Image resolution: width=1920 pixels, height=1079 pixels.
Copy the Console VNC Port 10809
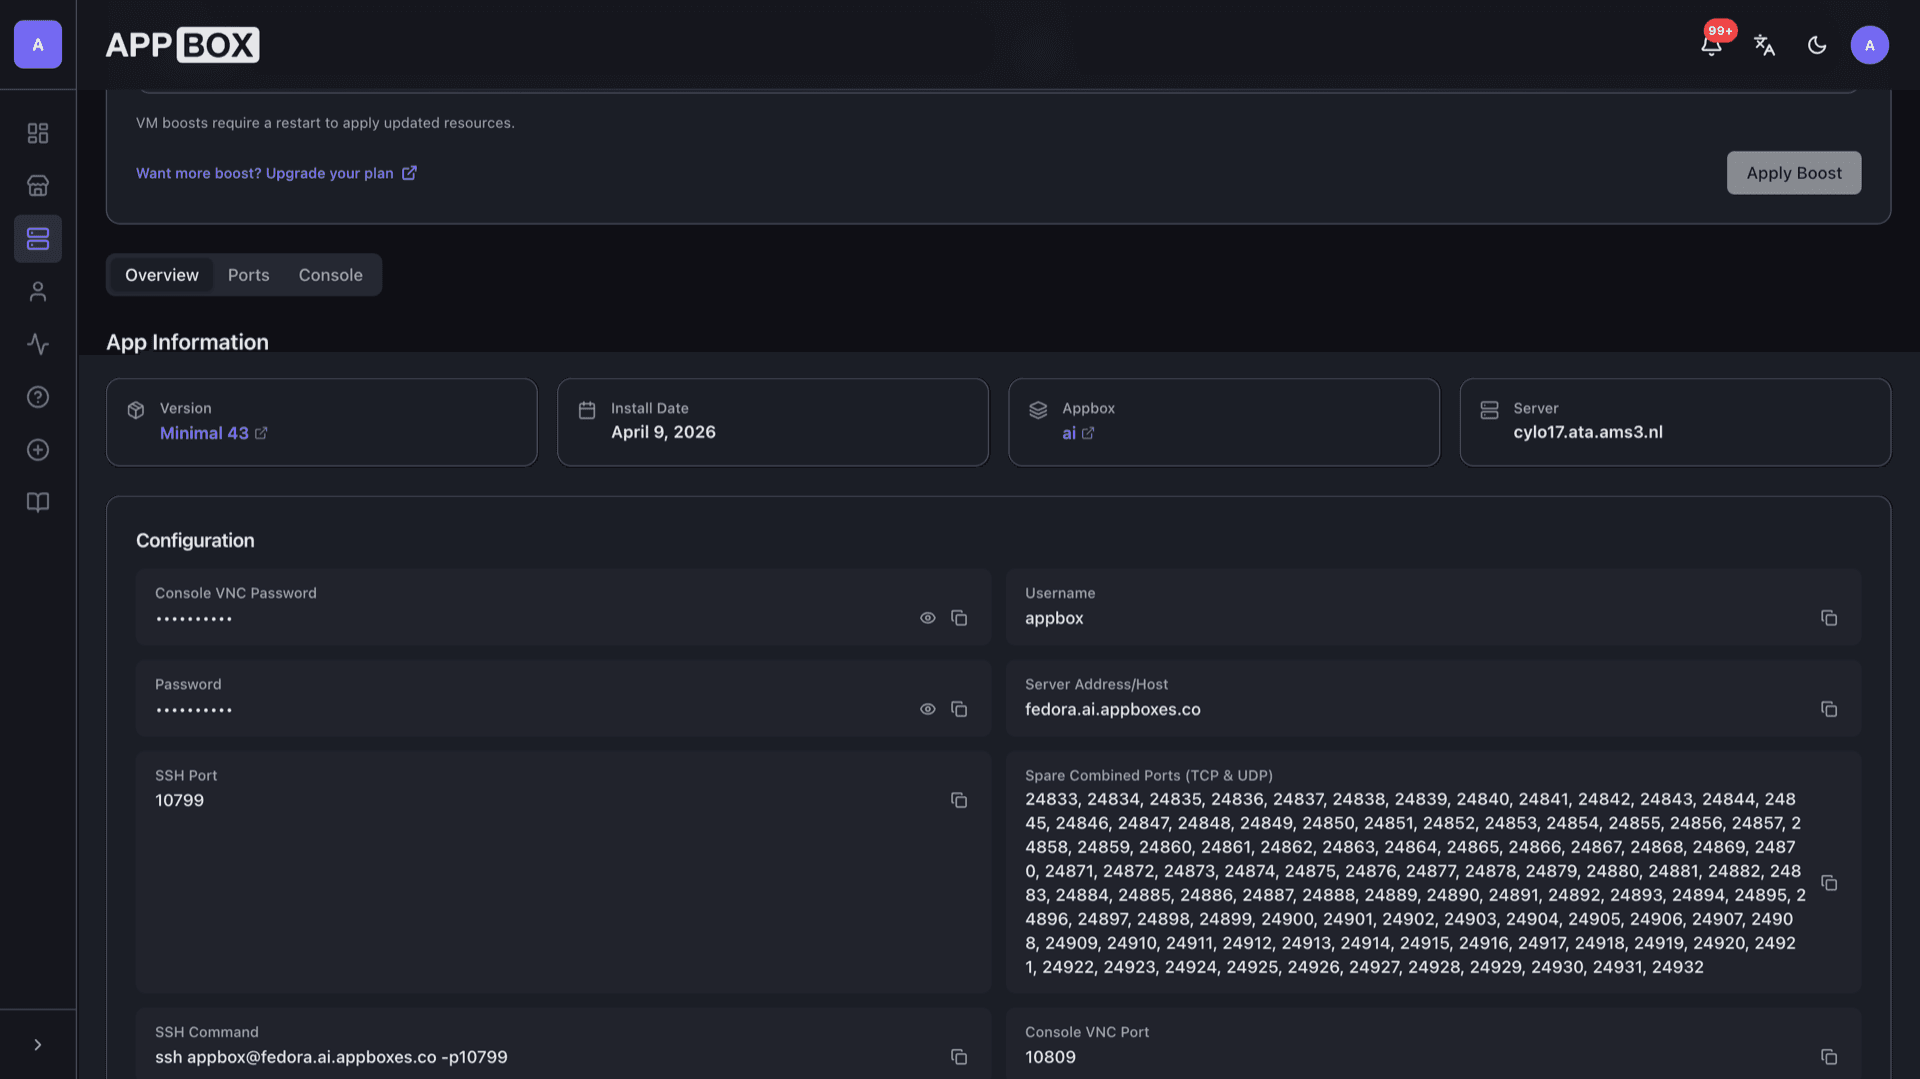click(1829, 1057)
